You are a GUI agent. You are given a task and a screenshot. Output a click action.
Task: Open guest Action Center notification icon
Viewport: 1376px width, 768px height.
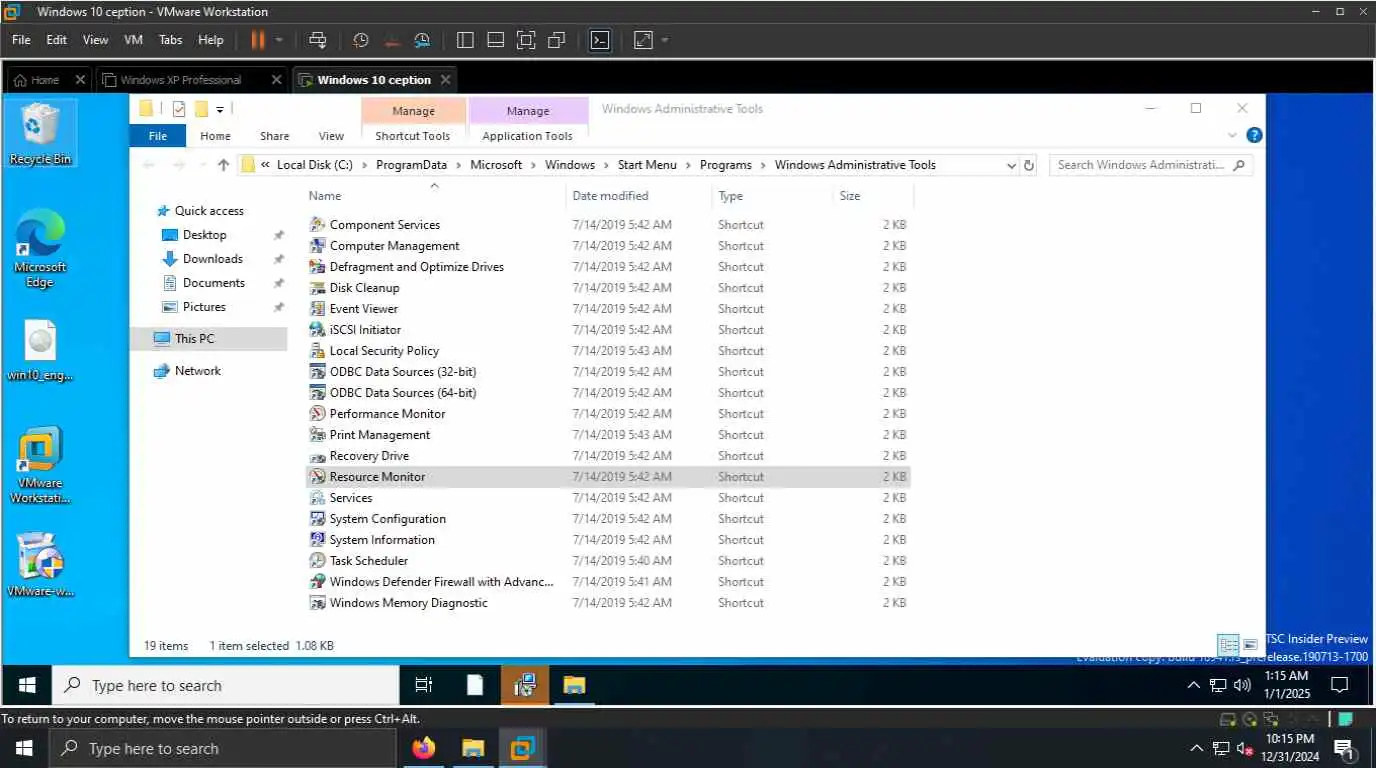[1340, 685]
